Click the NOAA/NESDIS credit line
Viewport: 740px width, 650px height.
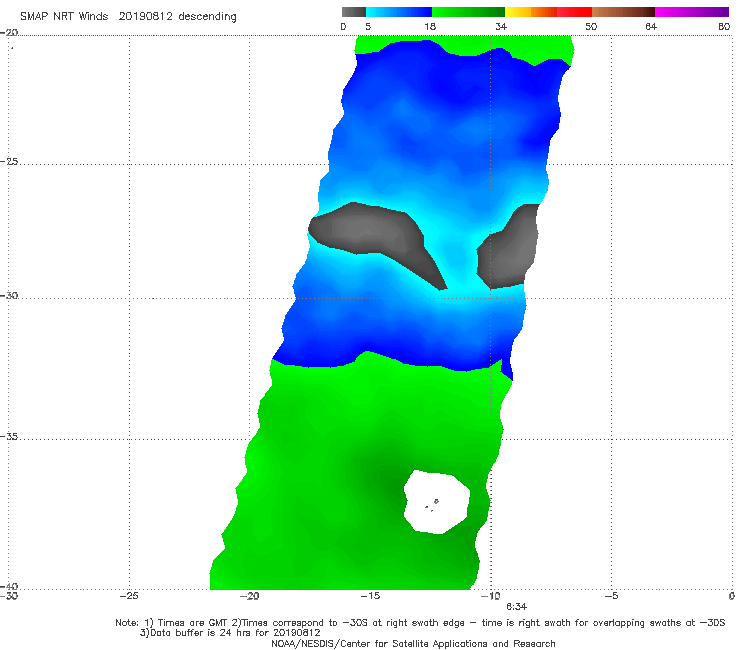point(413,643)
